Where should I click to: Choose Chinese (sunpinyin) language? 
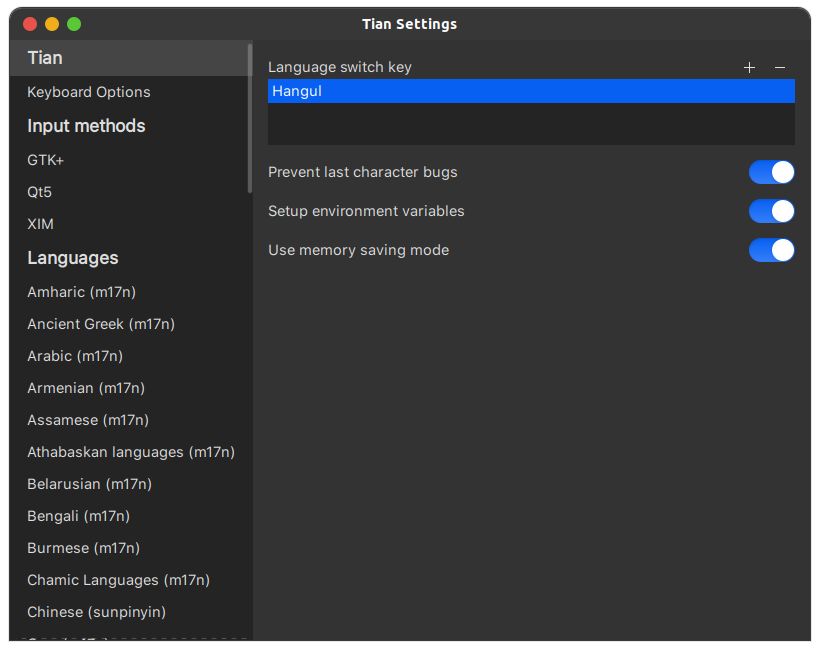pos(96,612)
